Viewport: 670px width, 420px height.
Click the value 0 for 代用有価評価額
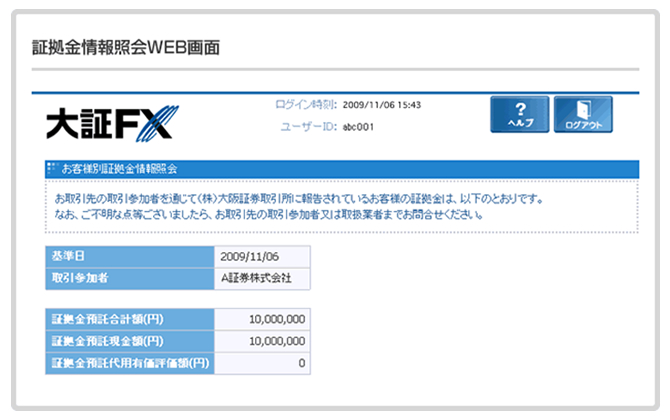click(x=262, y=364)
